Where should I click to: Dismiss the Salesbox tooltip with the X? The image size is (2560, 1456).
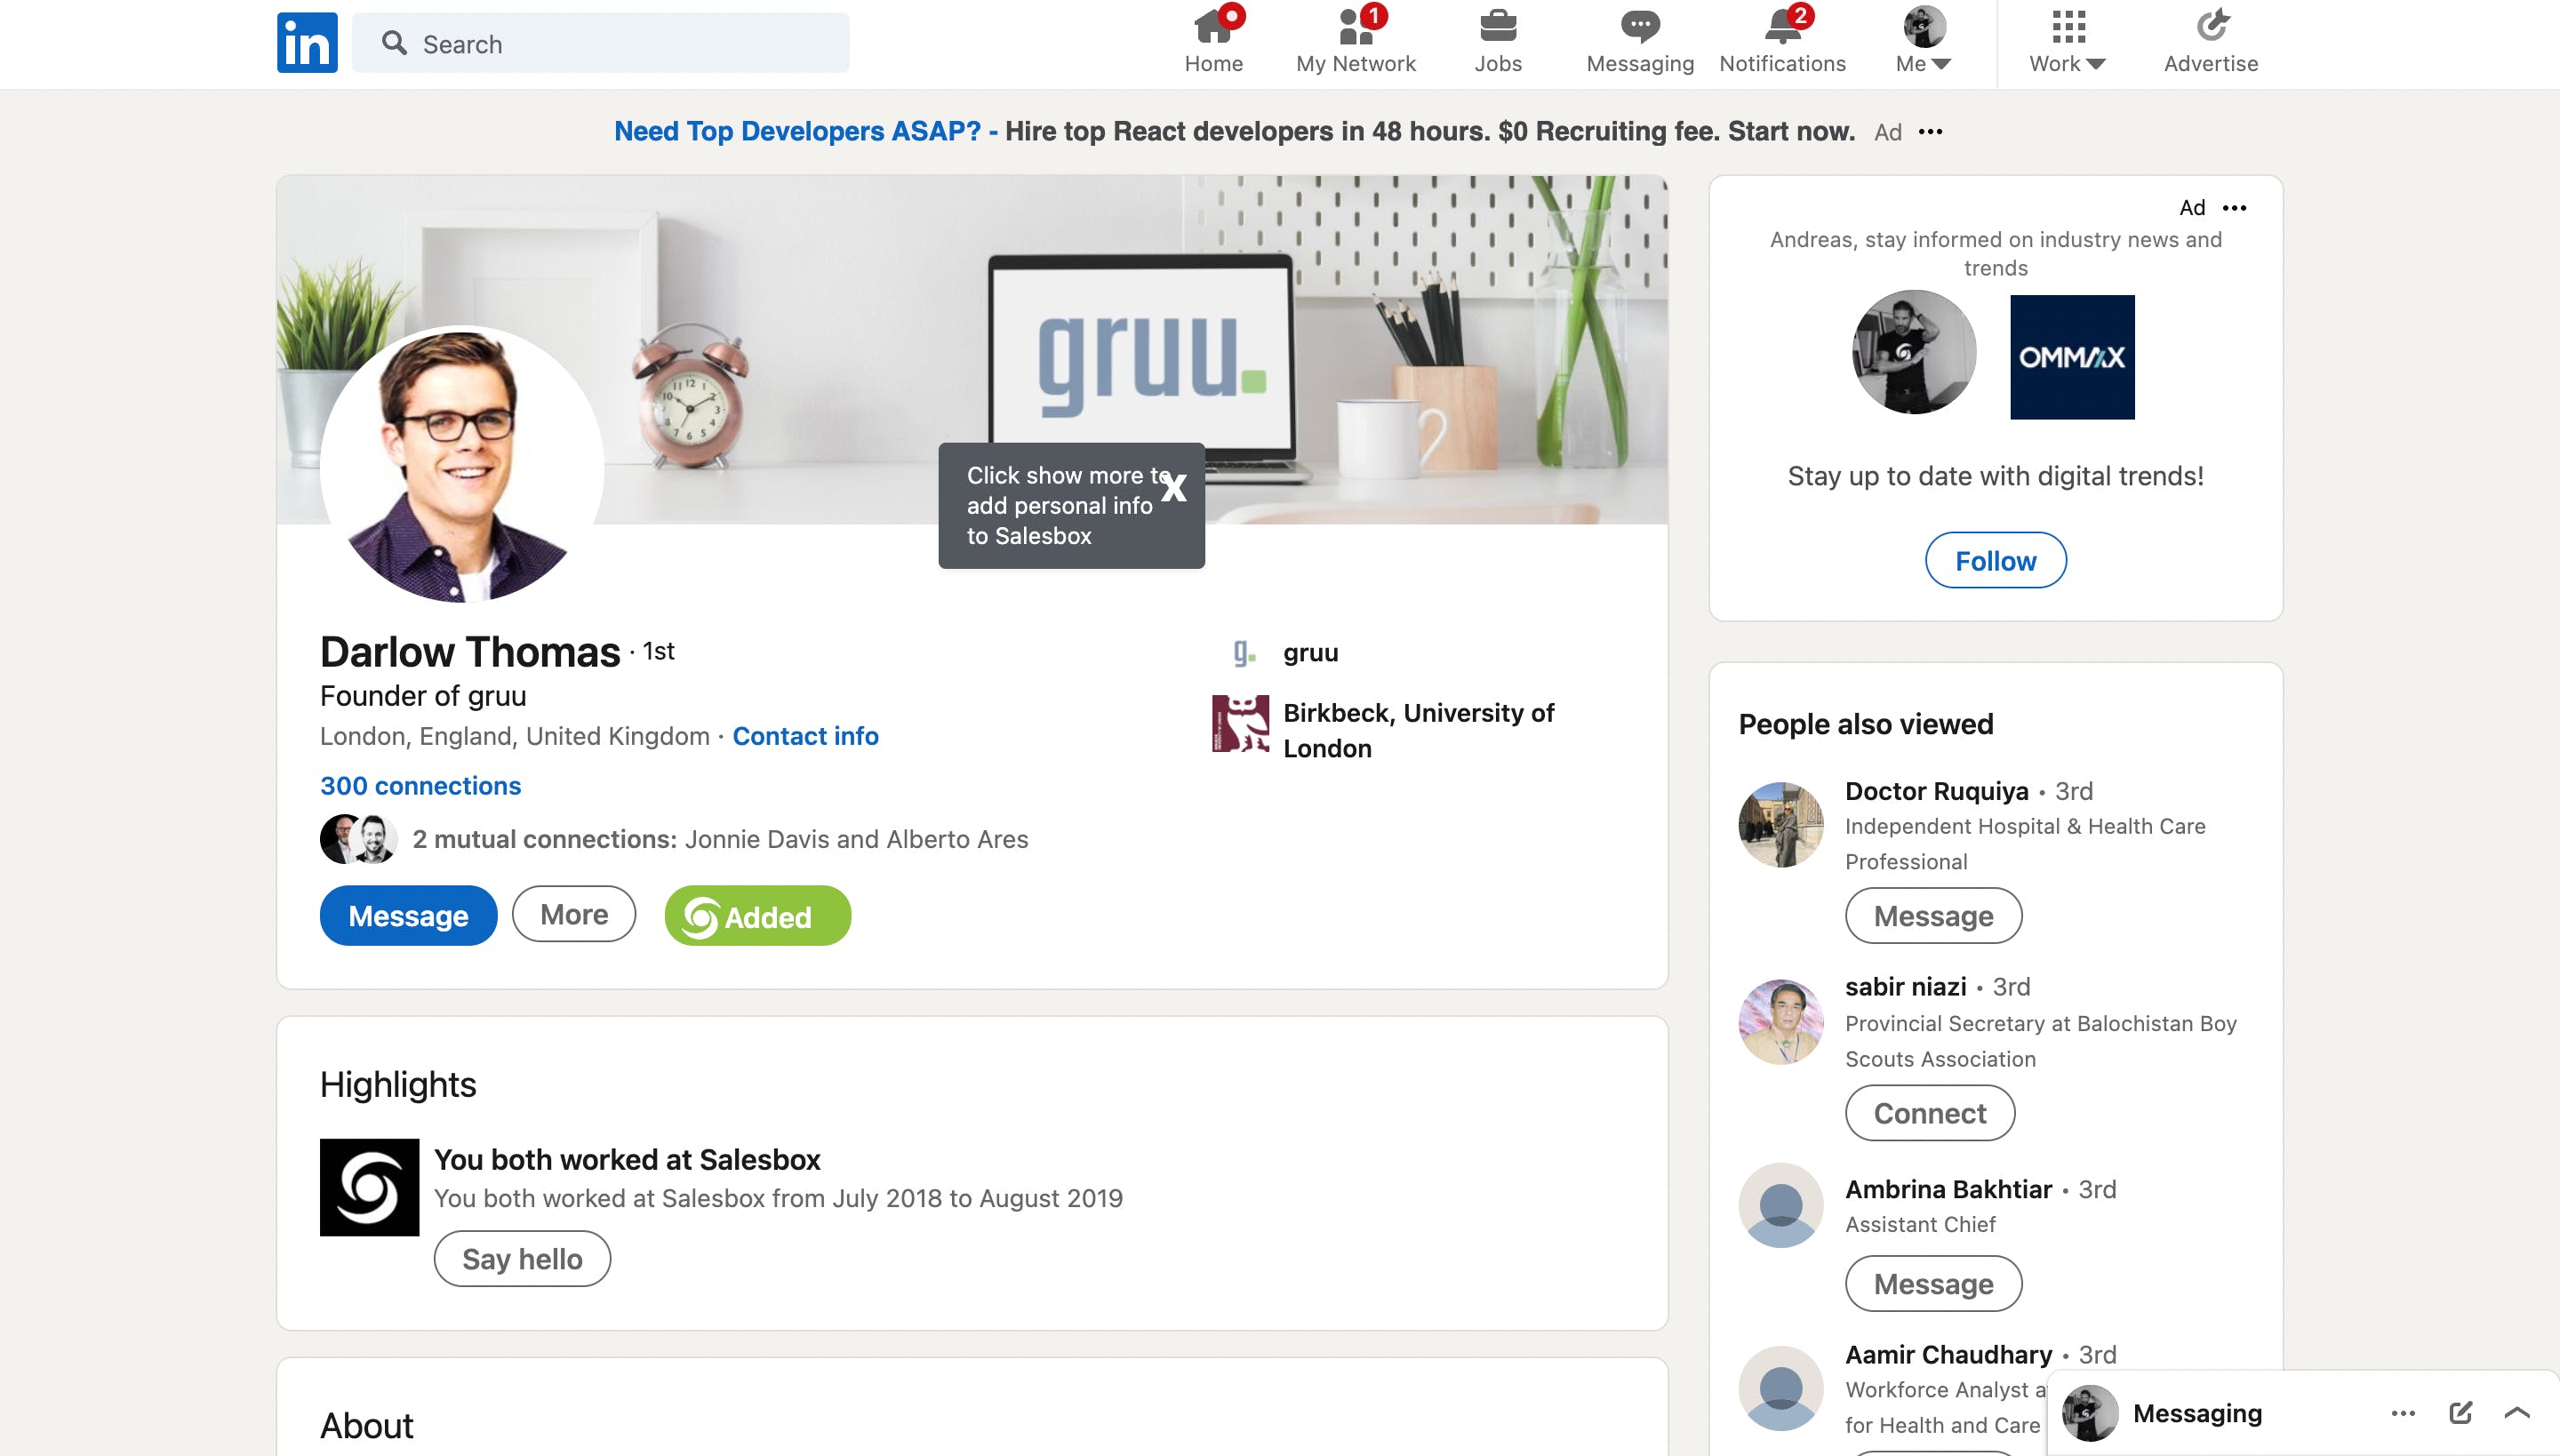click(1174, 487)
